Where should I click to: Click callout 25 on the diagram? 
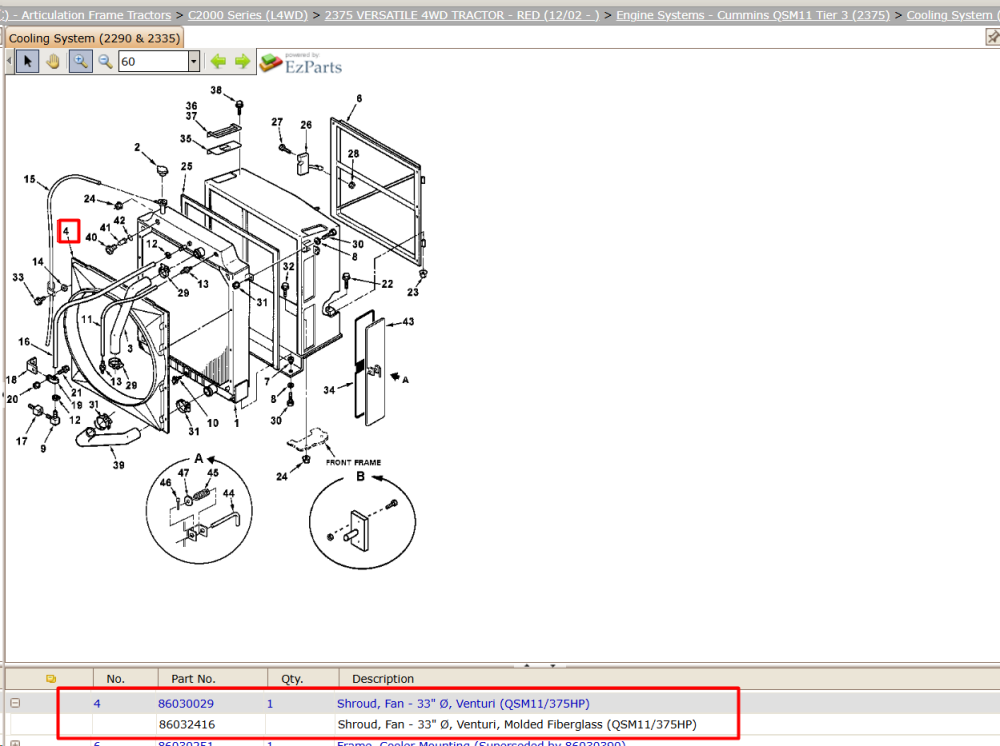(186, 166)
